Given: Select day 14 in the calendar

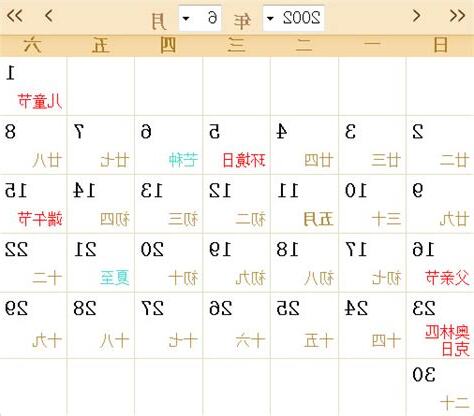Looking at the screenshot, I should (101, 204).
